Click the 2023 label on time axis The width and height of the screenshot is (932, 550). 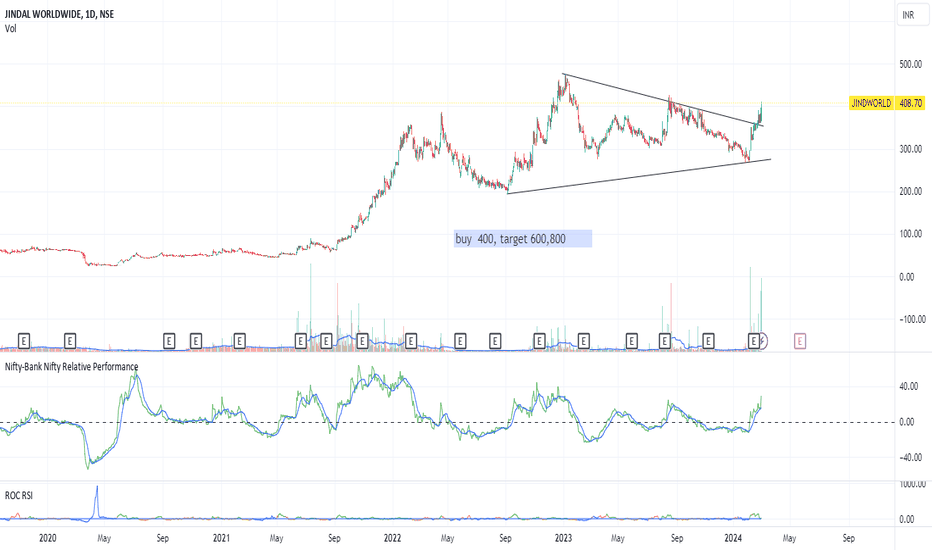(563, 538)
